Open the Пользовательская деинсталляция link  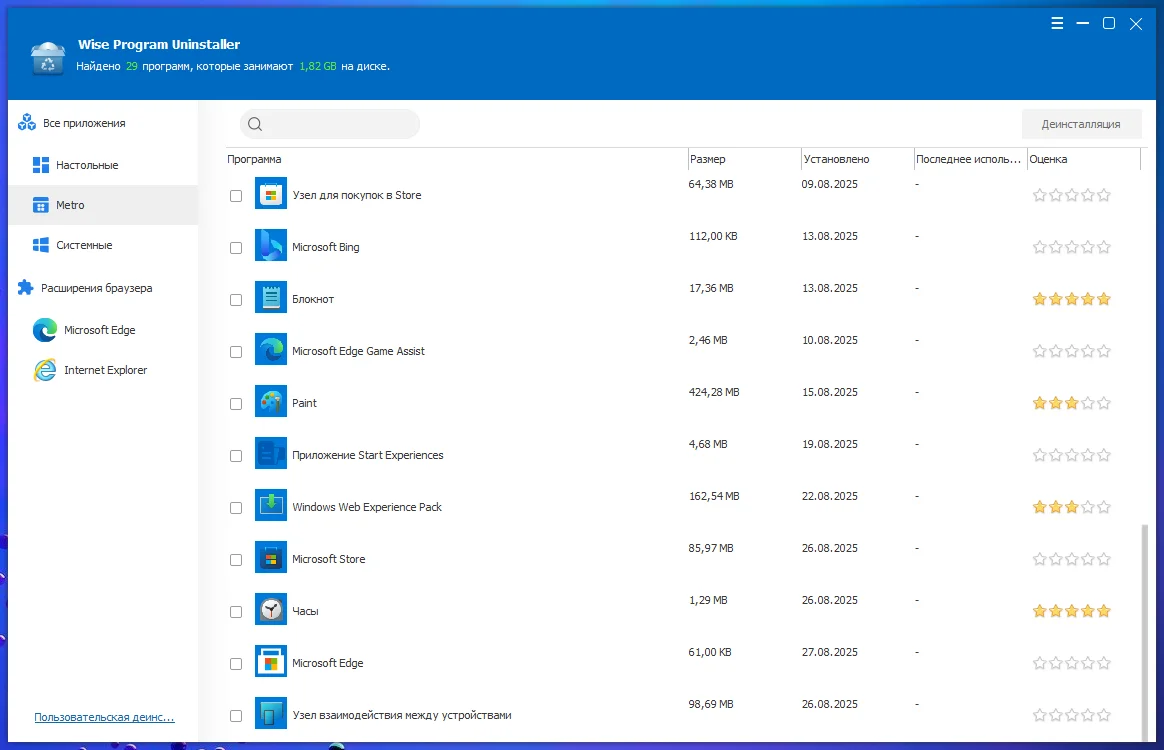pos(104,717)
